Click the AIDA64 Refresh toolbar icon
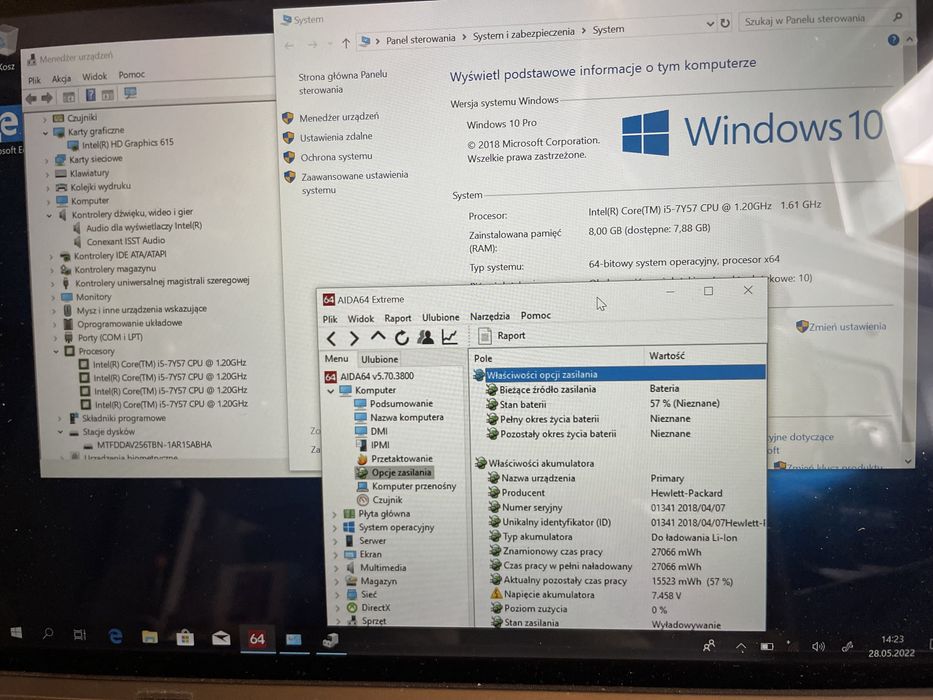 pyautogui.click(x=402, y=338)
